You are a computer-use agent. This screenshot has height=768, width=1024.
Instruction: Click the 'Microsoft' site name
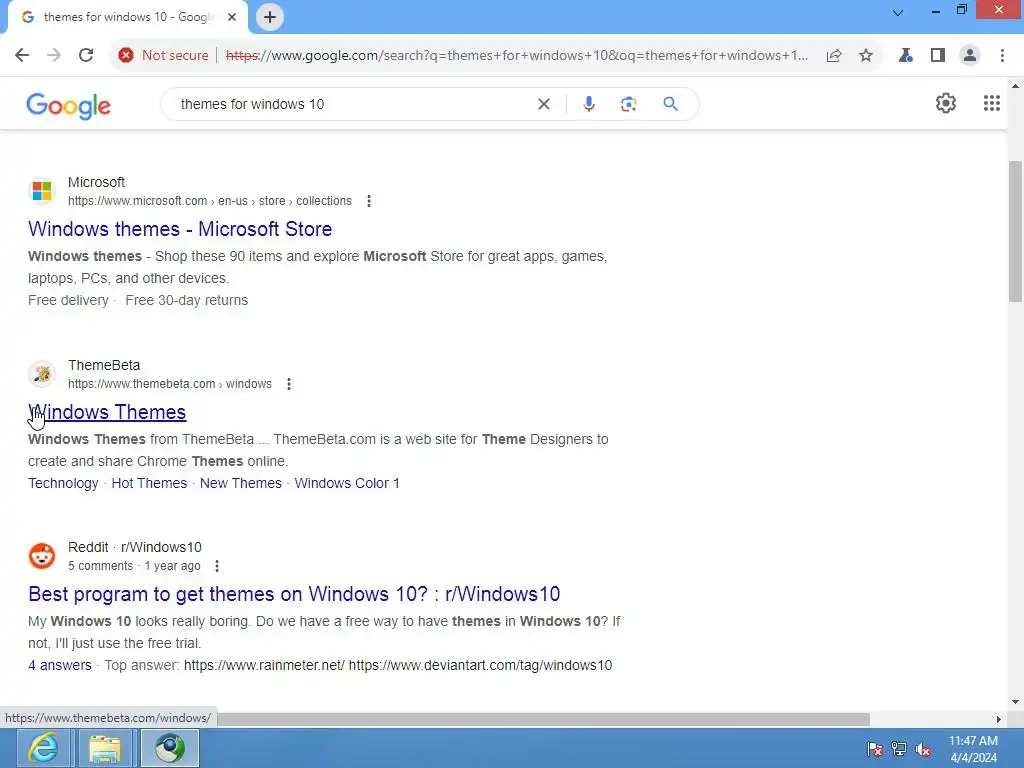coord(96,182)
